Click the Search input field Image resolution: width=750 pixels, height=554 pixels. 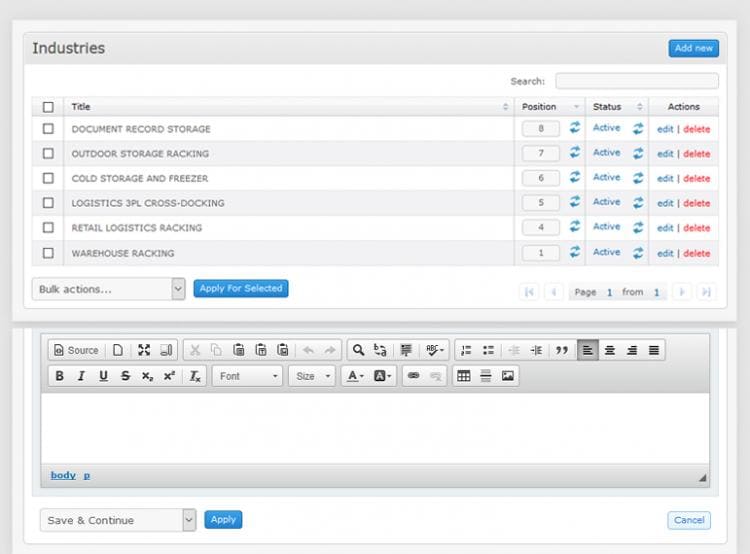[637, 81]
